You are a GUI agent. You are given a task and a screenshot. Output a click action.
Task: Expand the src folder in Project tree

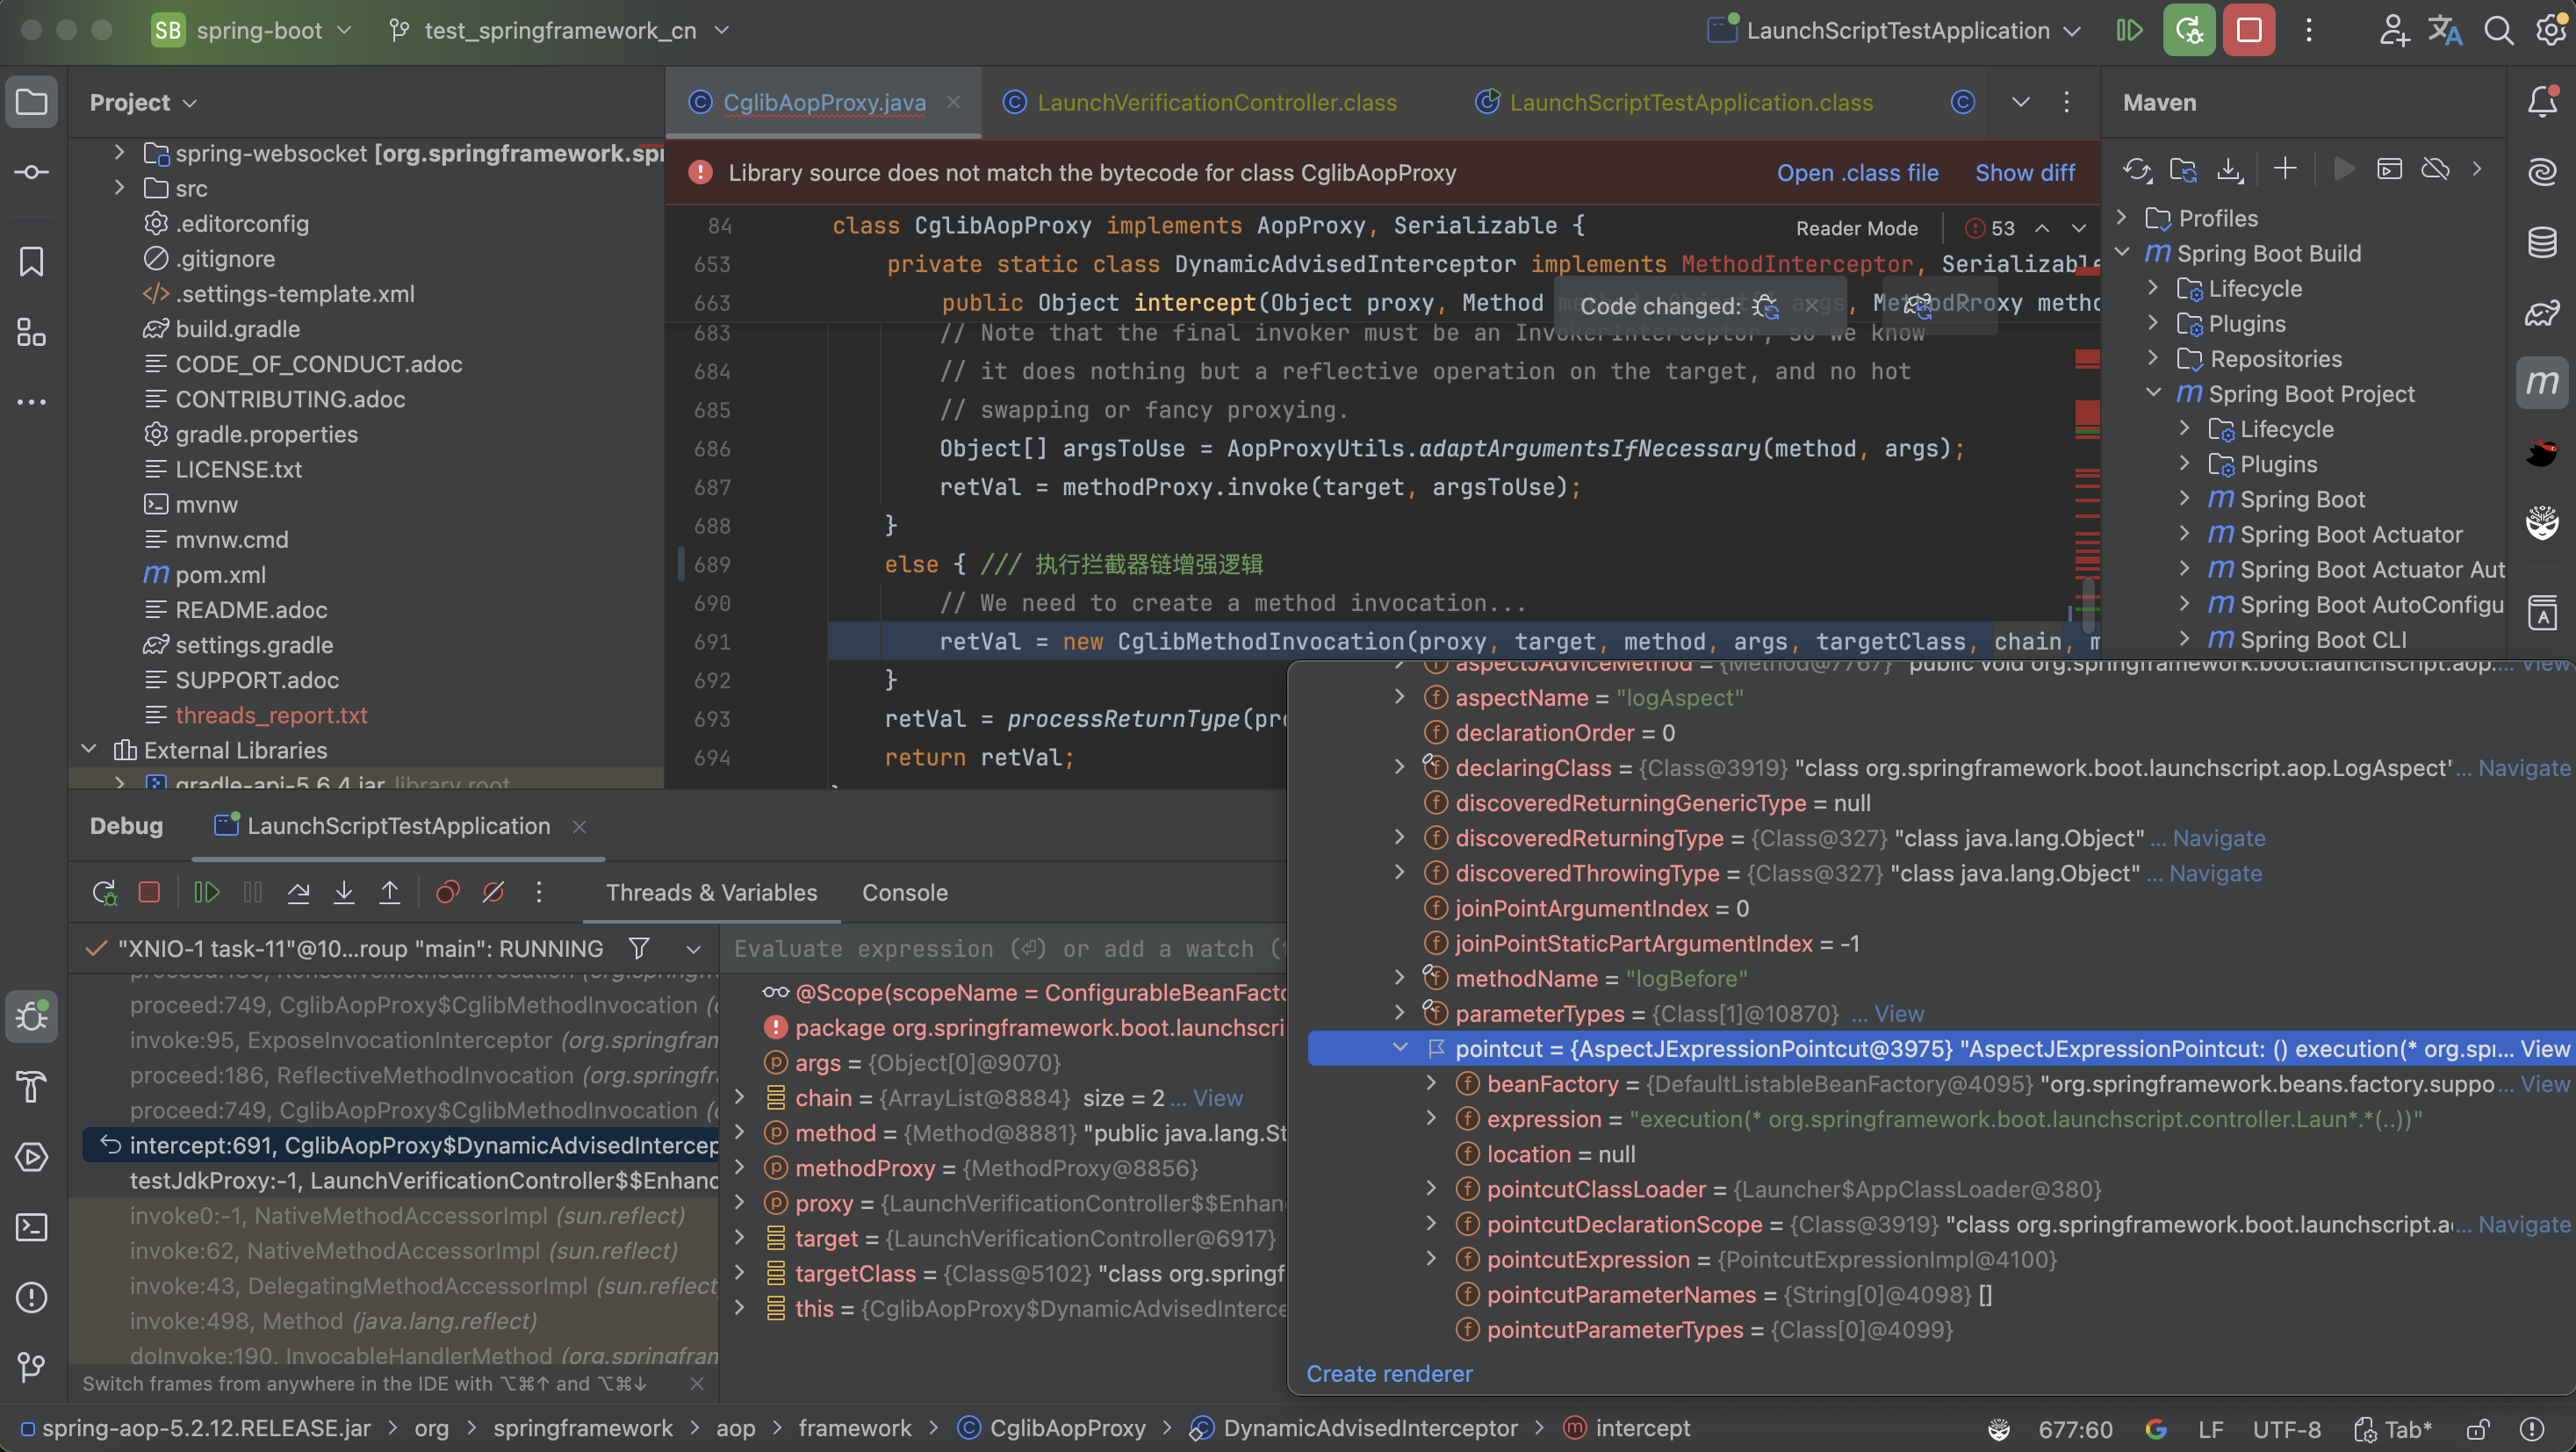(x=120, y=188)
